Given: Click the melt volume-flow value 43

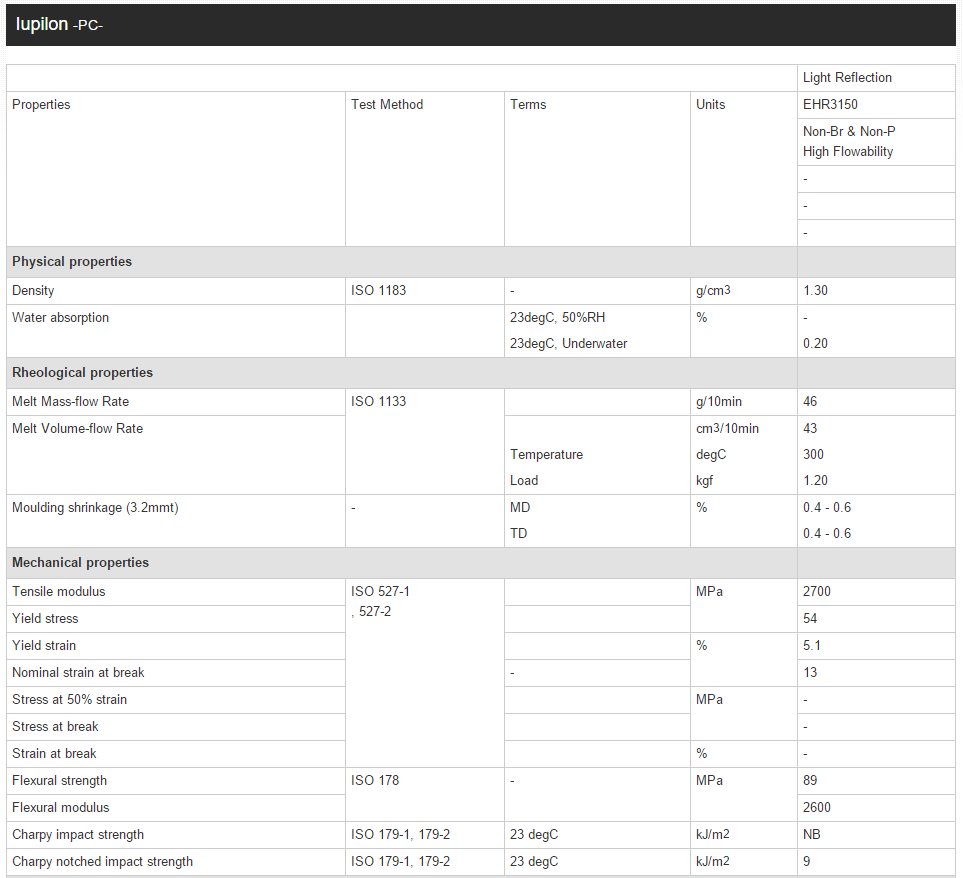Looking at the screenshot, I should click(x=810, y=429).
